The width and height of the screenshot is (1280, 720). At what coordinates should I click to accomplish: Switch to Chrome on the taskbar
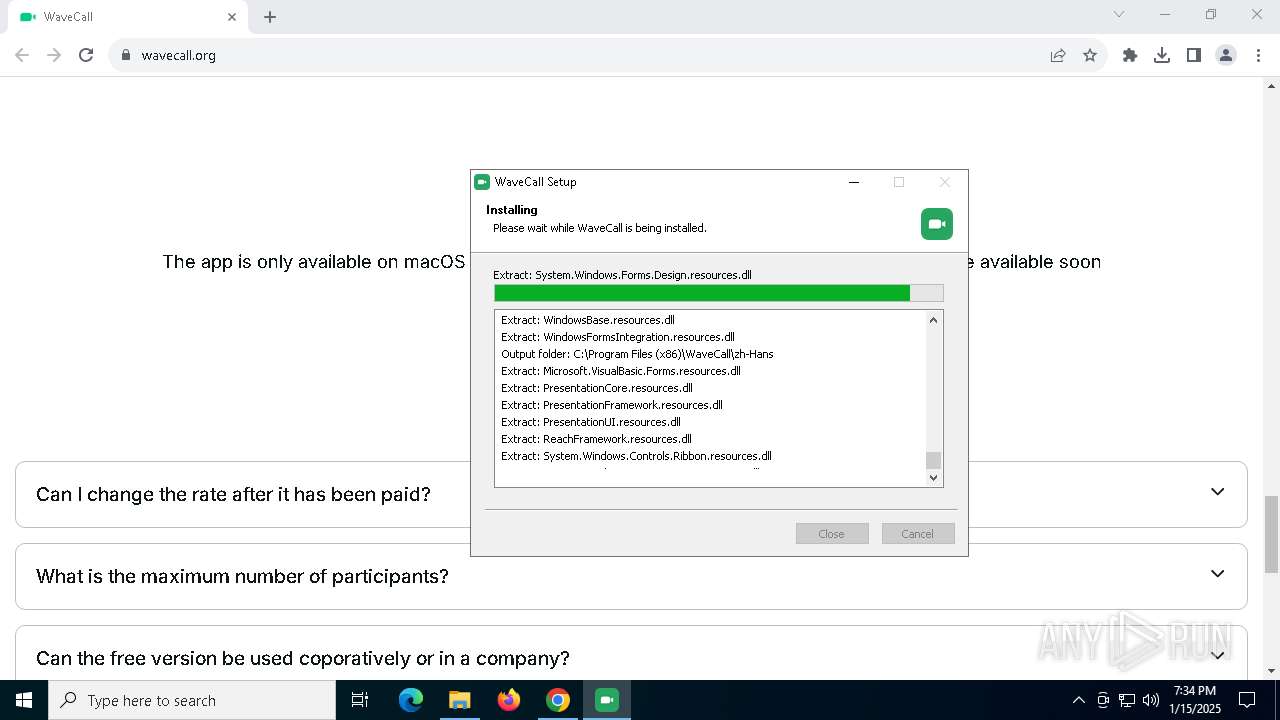click(558, 700)
